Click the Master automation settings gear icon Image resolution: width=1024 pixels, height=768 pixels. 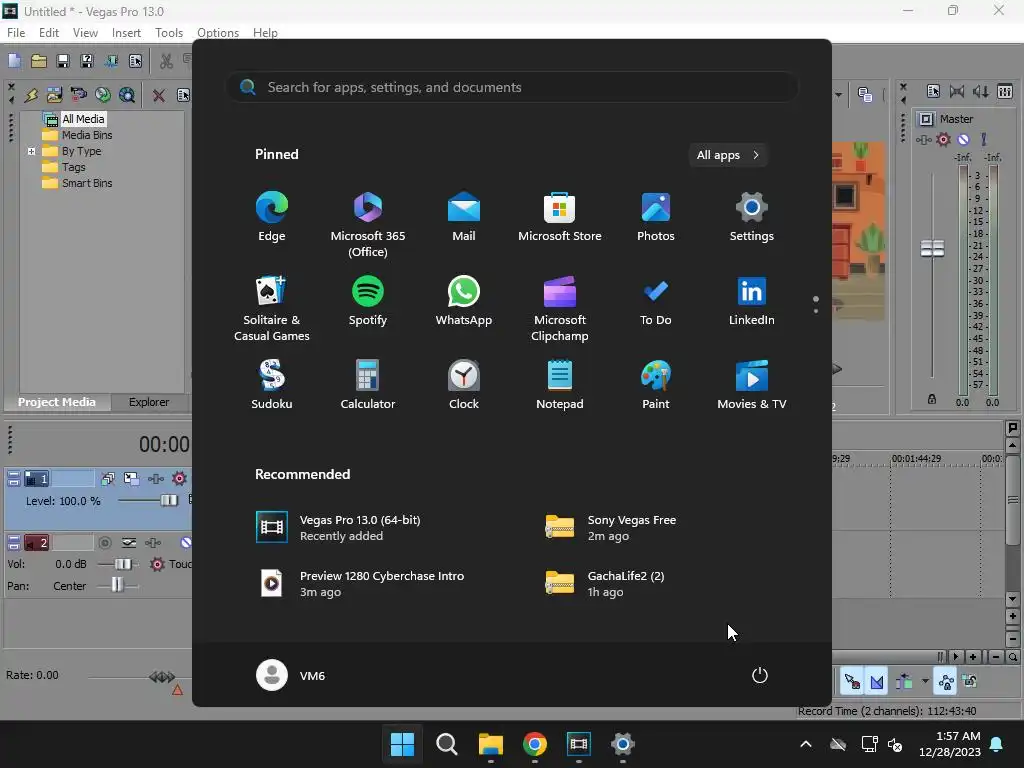click(x=944, y=140)
